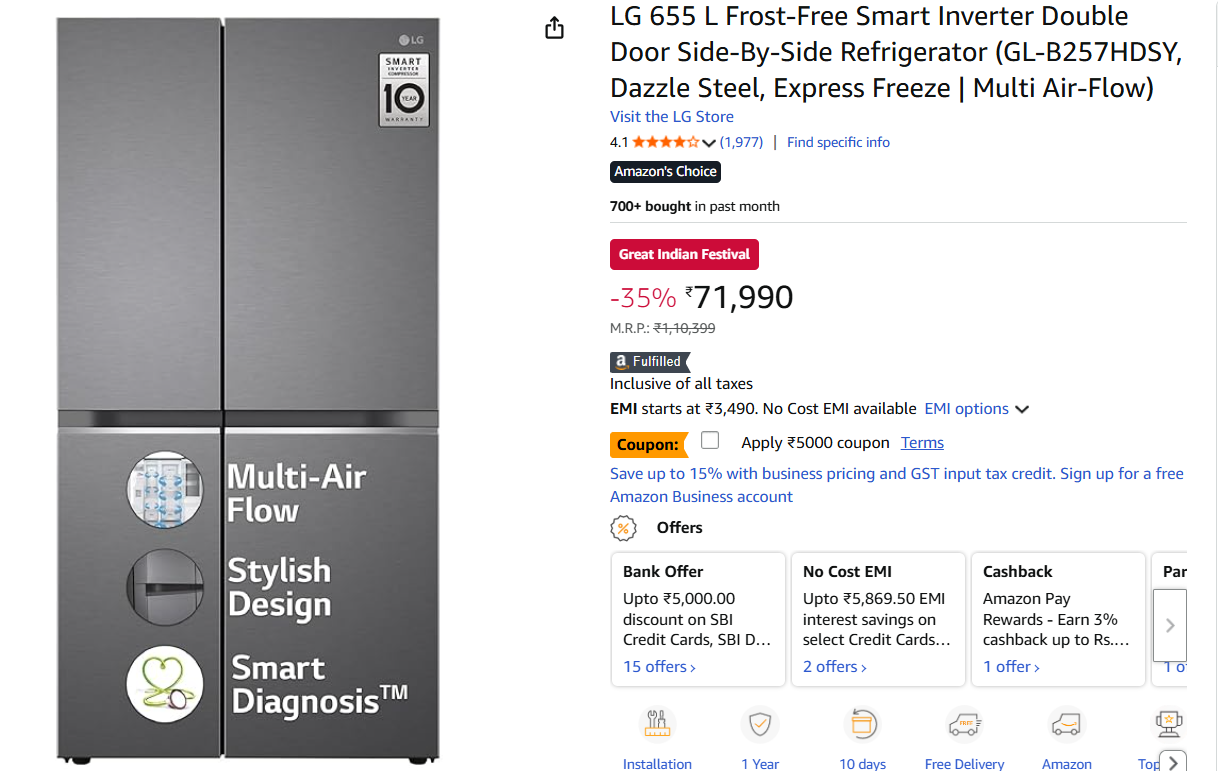Click the Amazon Delivered icon

1066,724
